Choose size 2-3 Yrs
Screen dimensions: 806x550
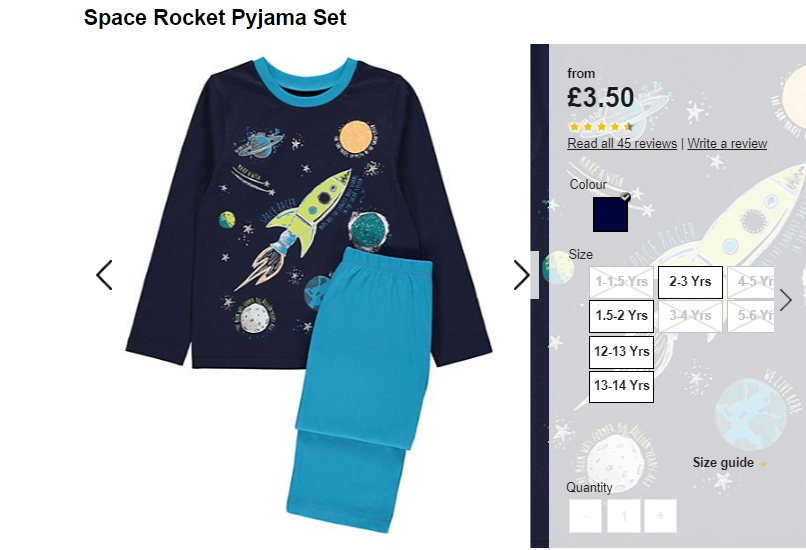click(690, 282)
